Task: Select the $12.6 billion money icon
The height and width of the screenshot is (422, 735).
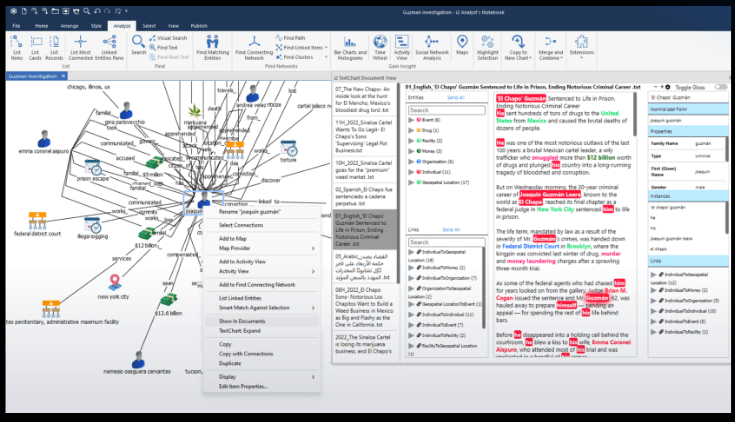Action: tap(169, 300)
